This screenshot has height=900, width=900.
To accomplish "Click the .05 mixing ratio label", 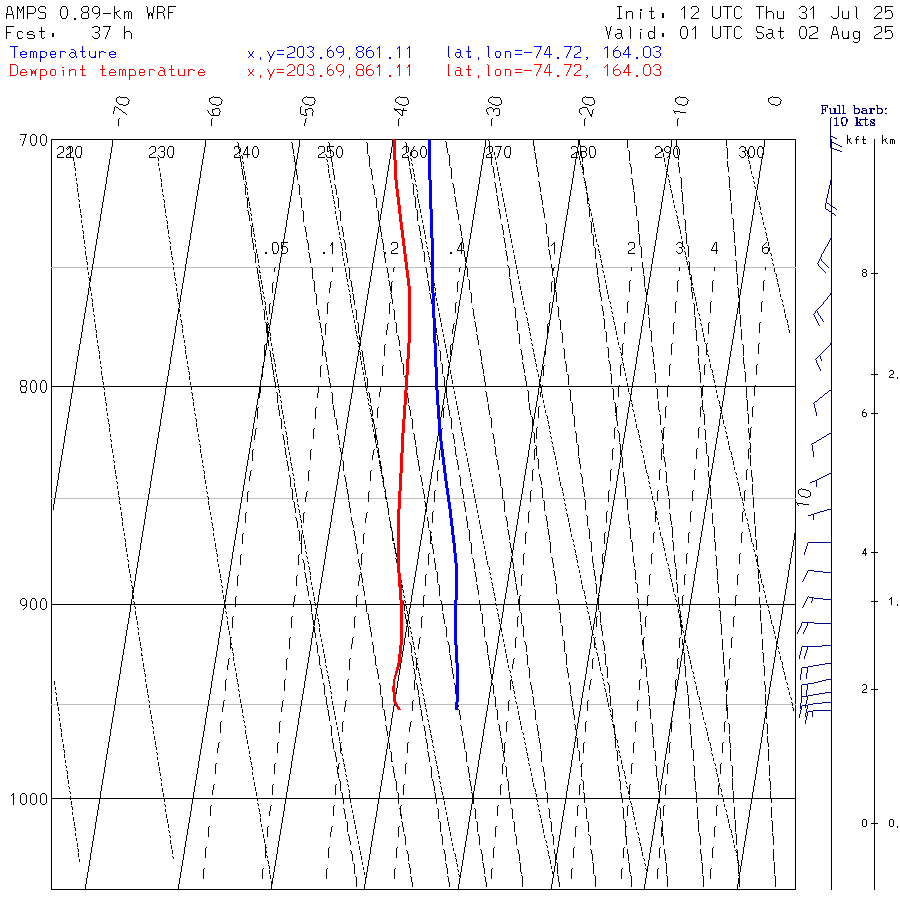I will [277, 249].
